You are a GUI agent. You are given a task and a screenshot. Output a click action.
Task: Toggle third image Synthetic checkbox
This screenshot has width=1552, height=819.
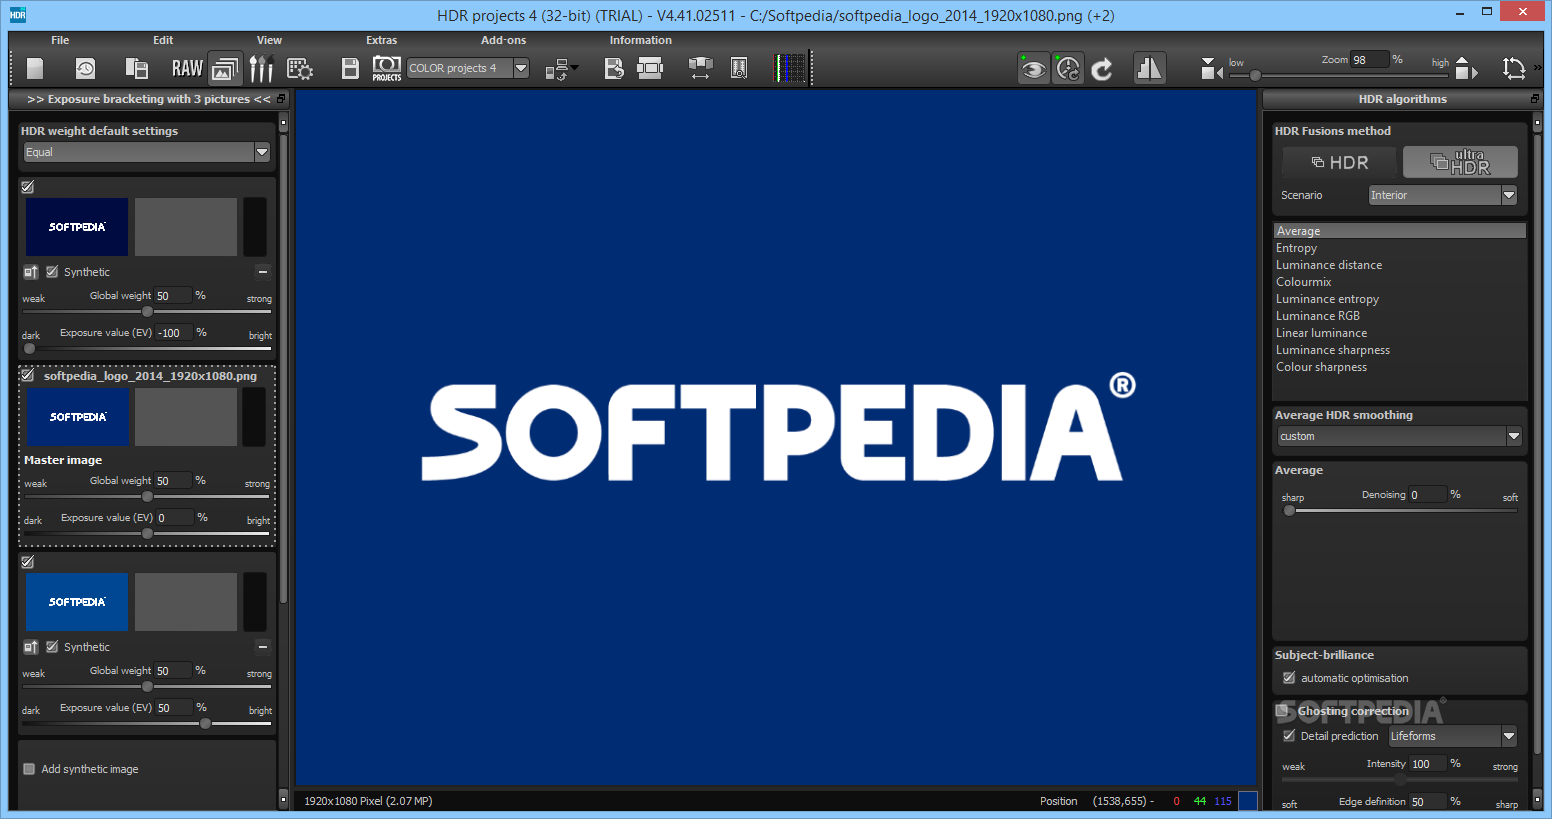click(x=52, y=647)
